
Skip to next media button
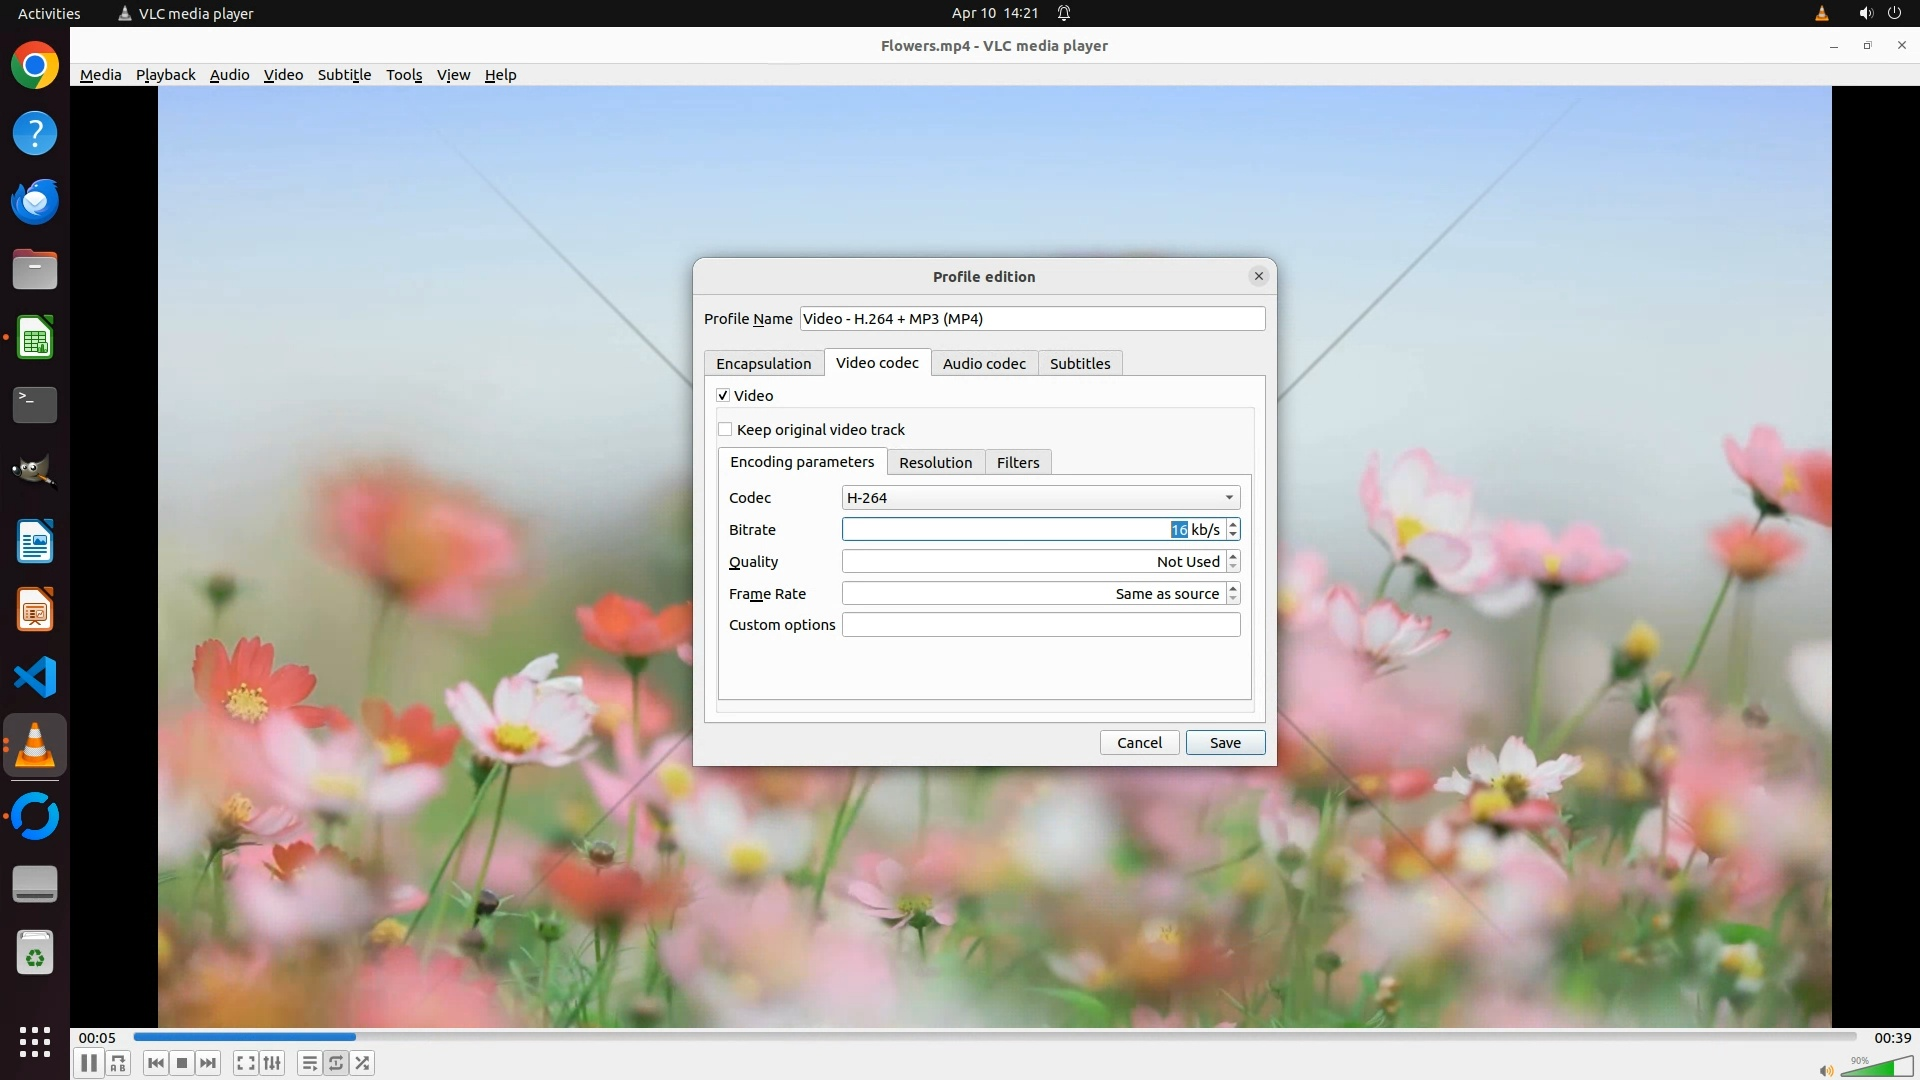pos(208,1063)
